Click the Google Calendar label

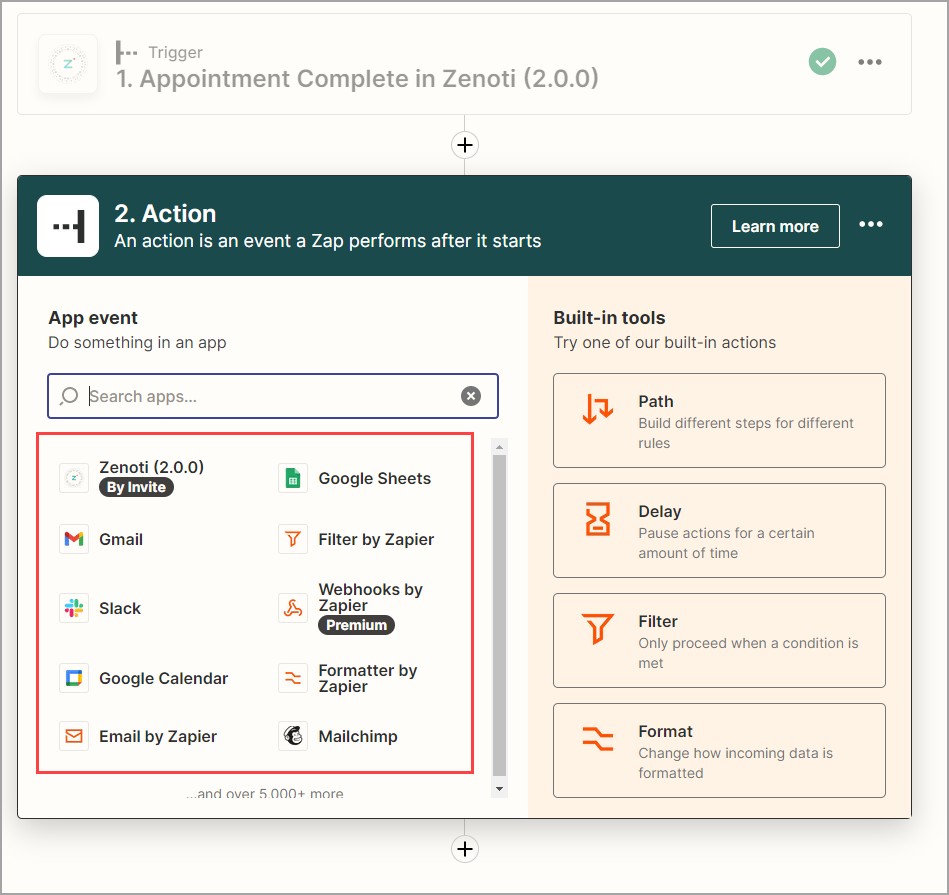[163, 678]
